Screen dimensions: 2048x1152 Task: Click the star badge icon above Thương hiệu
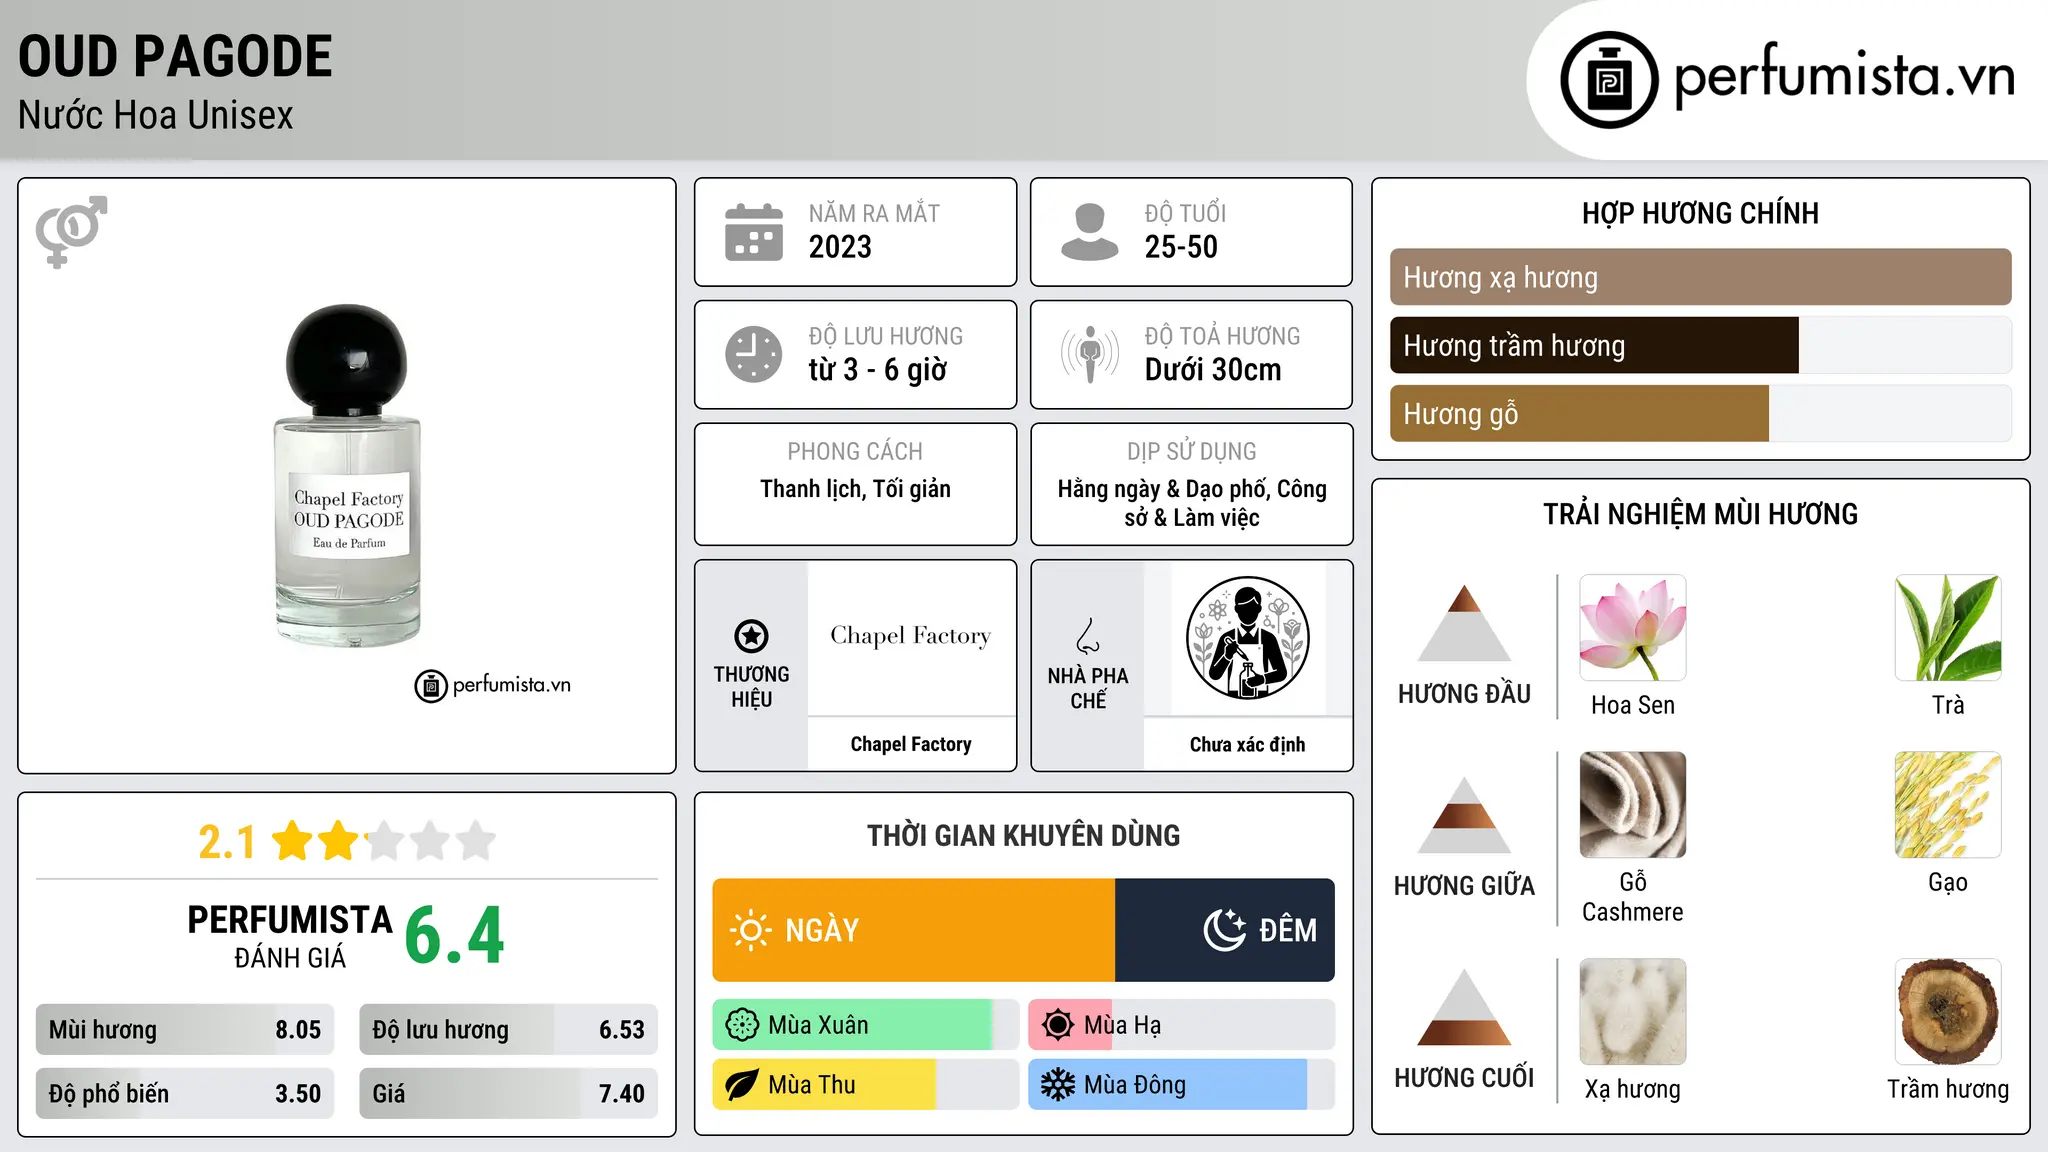click(751, 636)
